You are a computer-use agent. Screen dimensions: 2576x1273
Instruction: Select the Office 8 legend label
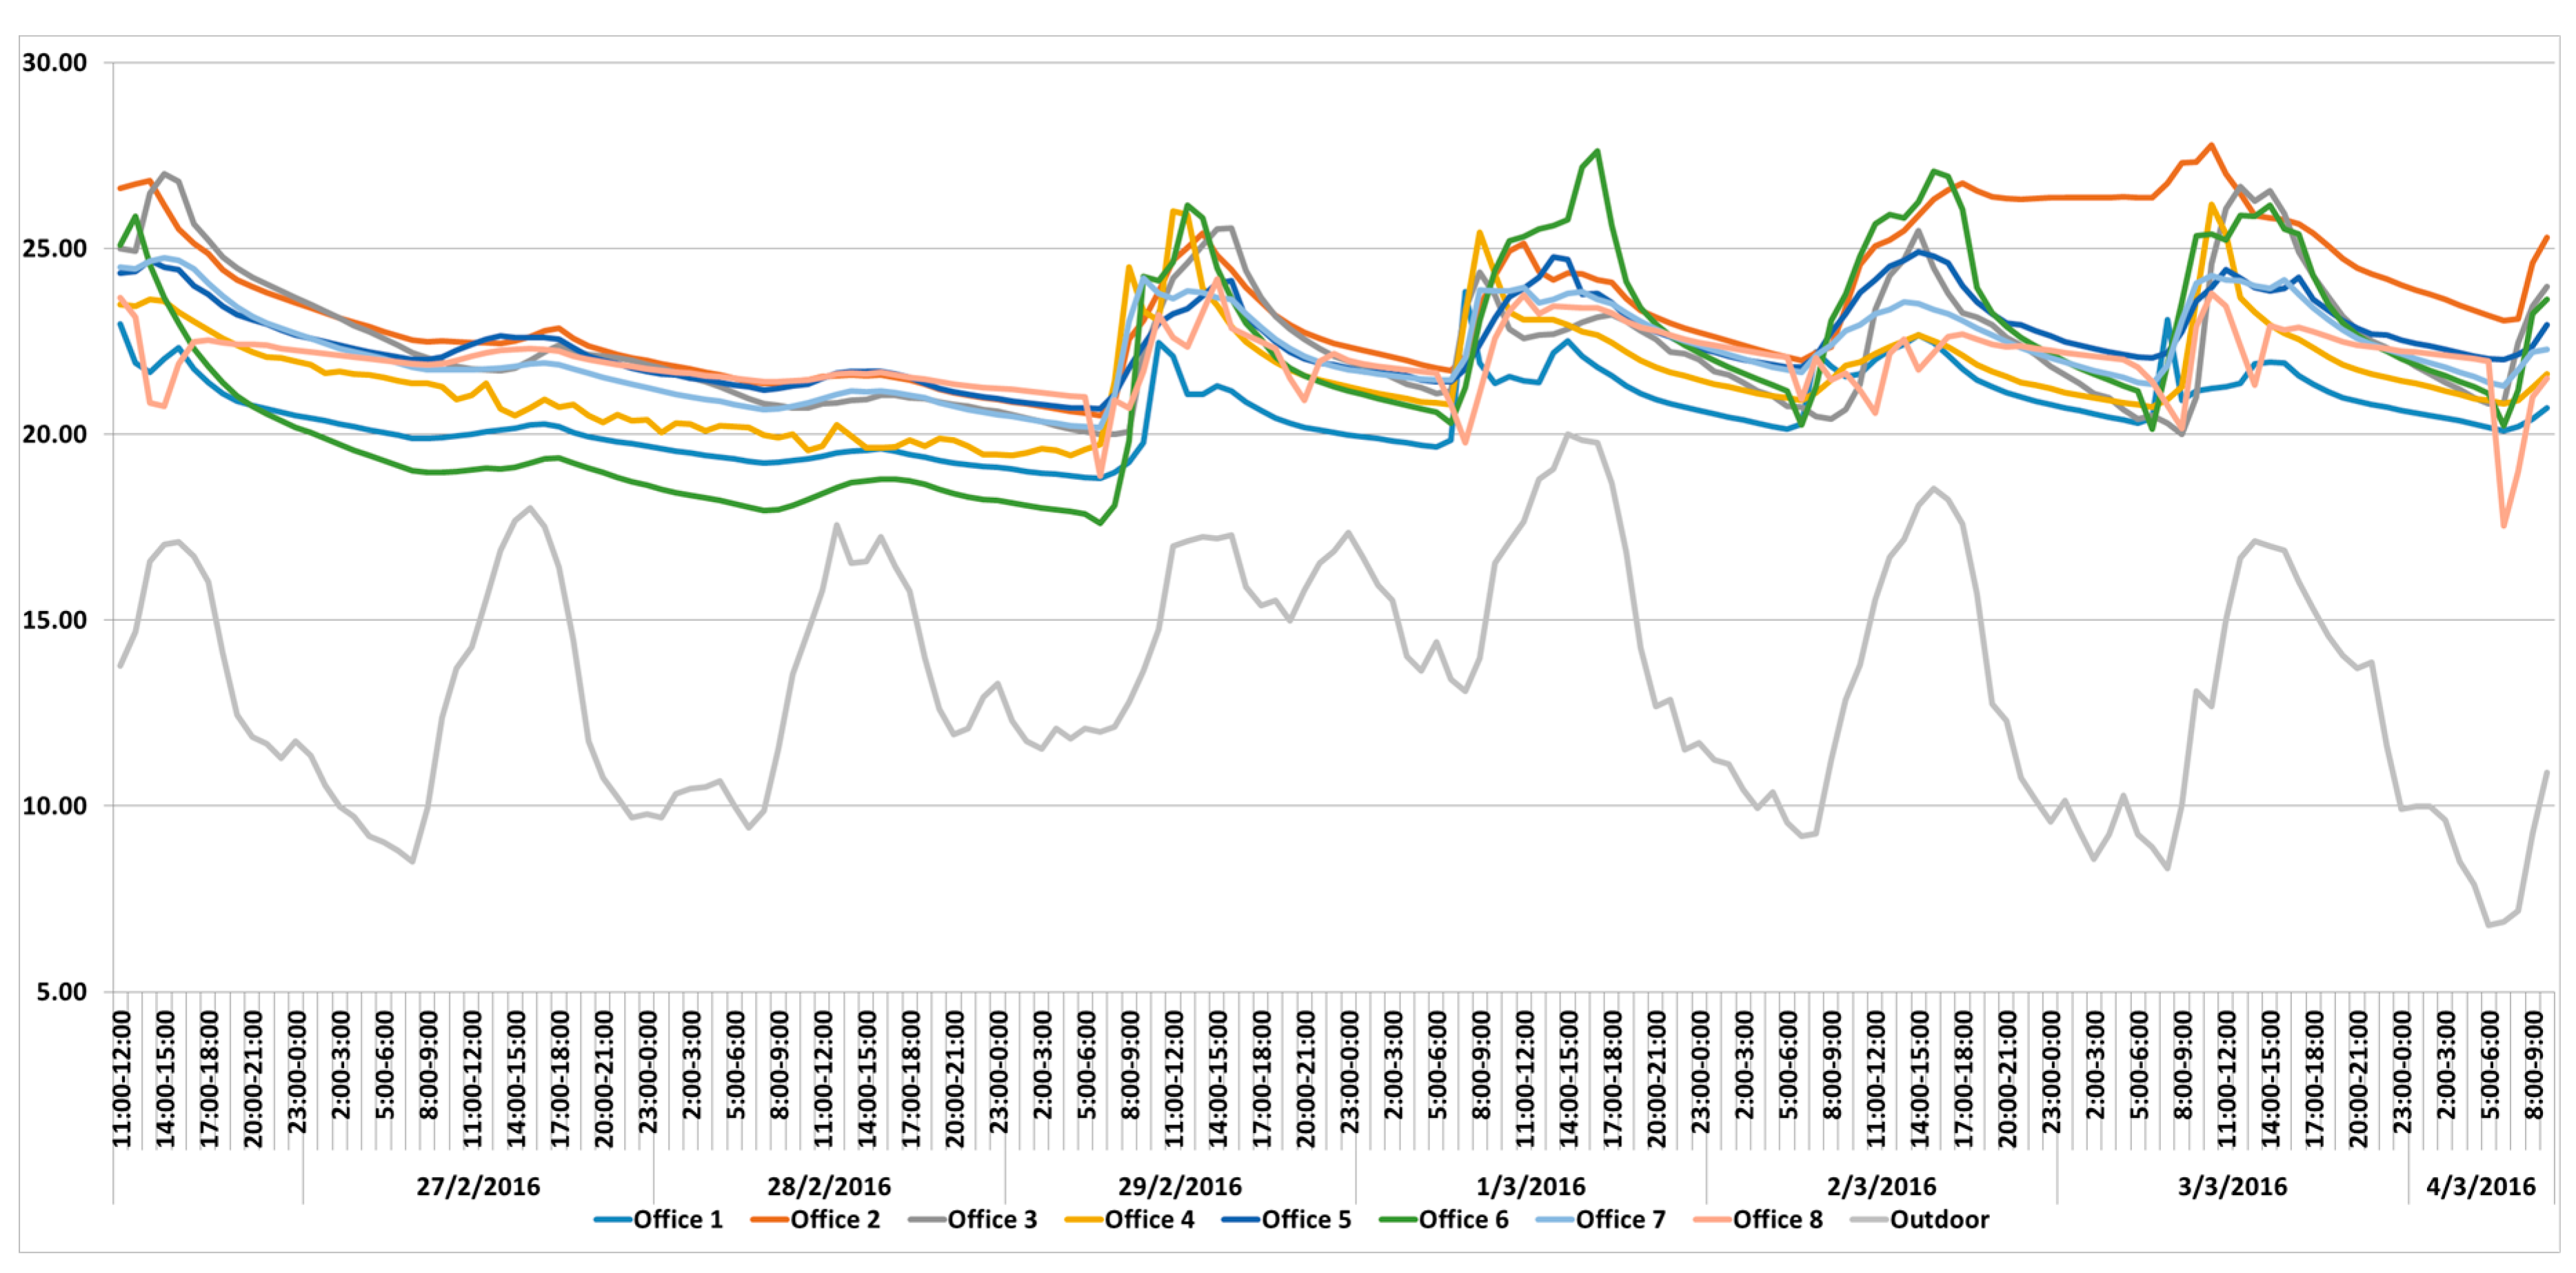point(1777,1219)
